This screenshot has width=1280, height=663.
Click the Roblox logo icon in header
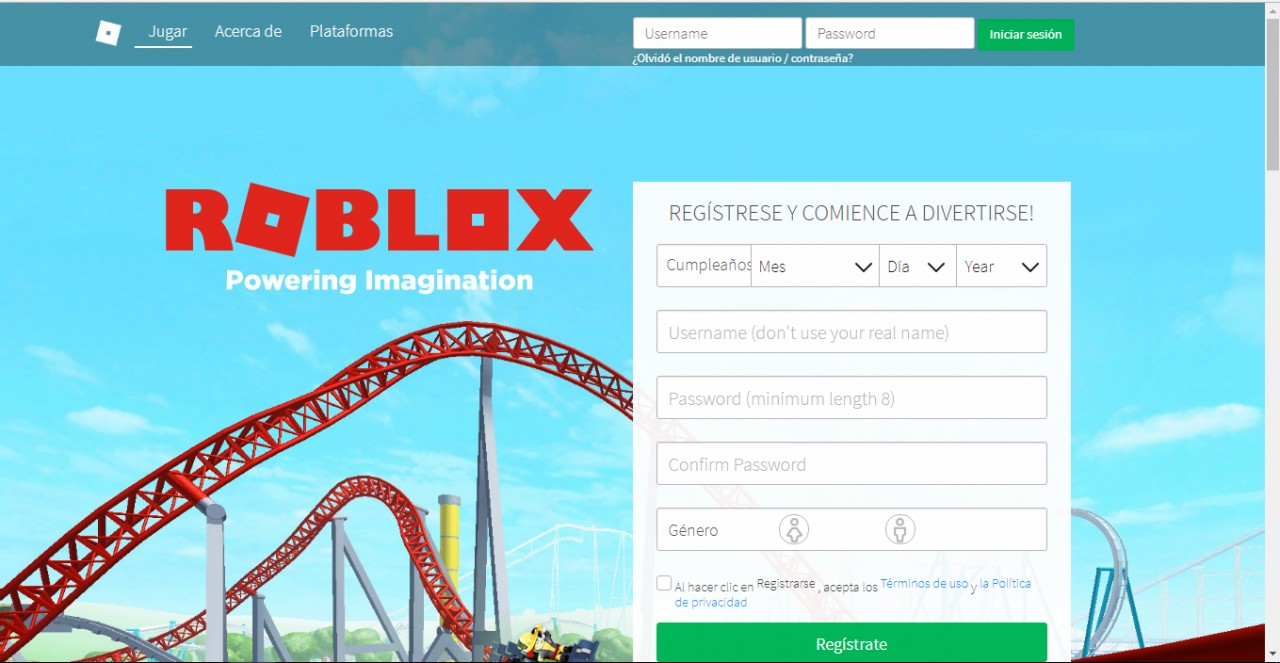tap(108, 33)
